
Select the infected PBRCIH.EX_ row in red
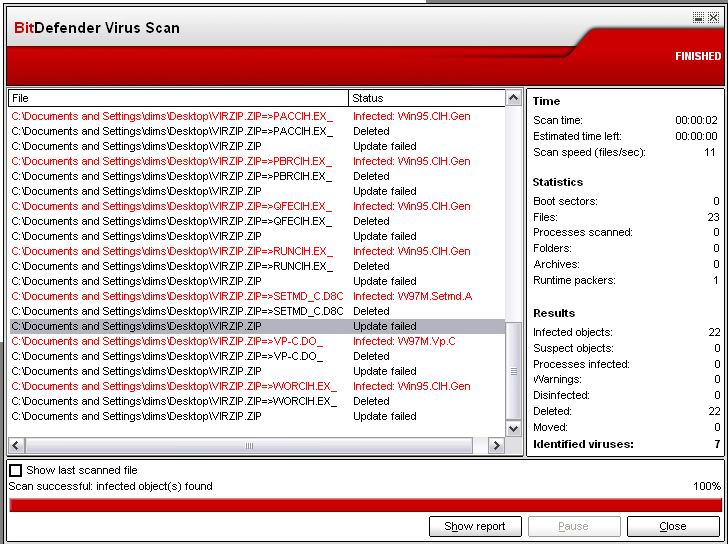coord(257,161)
